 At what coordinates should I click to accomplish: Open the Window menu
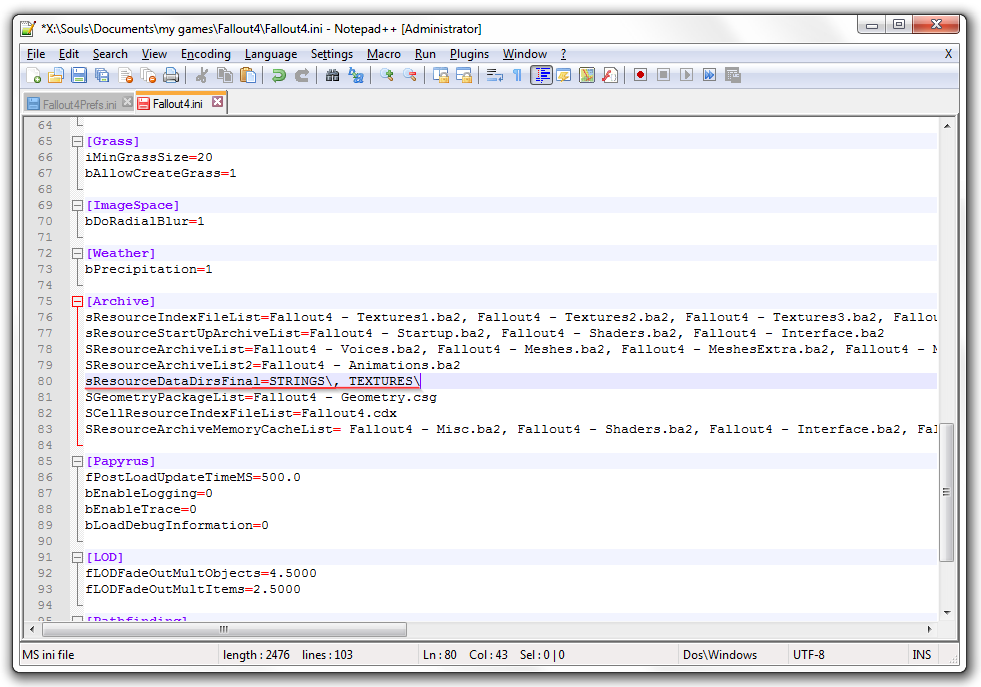(x=524, y=54)
